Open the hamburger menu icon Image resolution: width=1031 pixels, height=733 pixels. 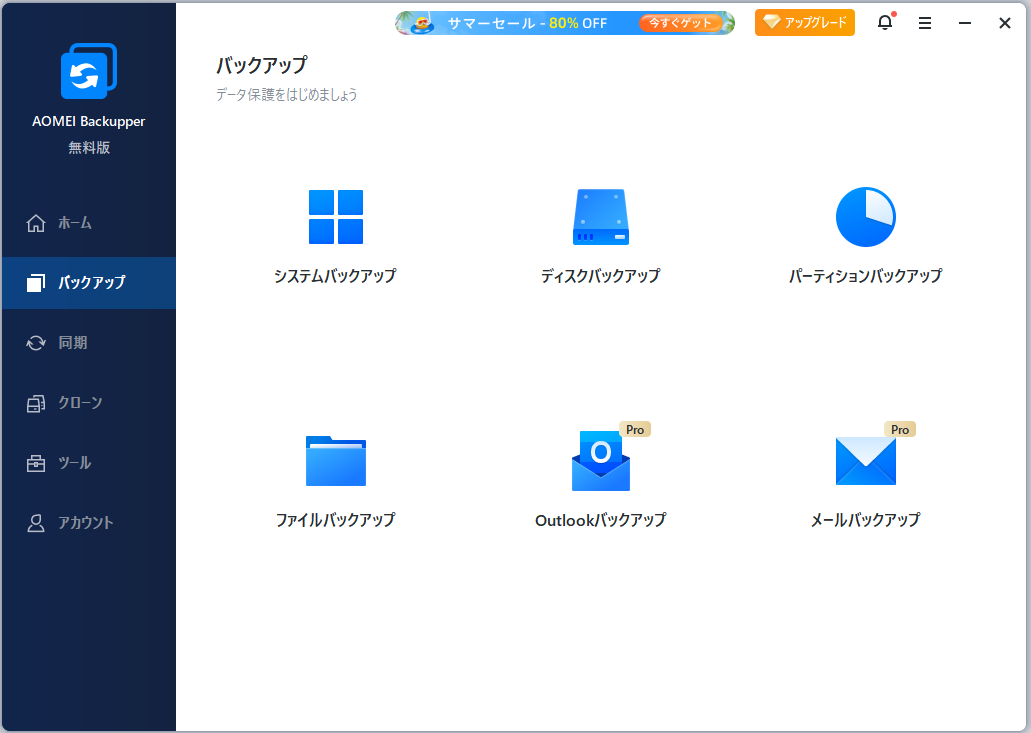(x=924, y=23)
